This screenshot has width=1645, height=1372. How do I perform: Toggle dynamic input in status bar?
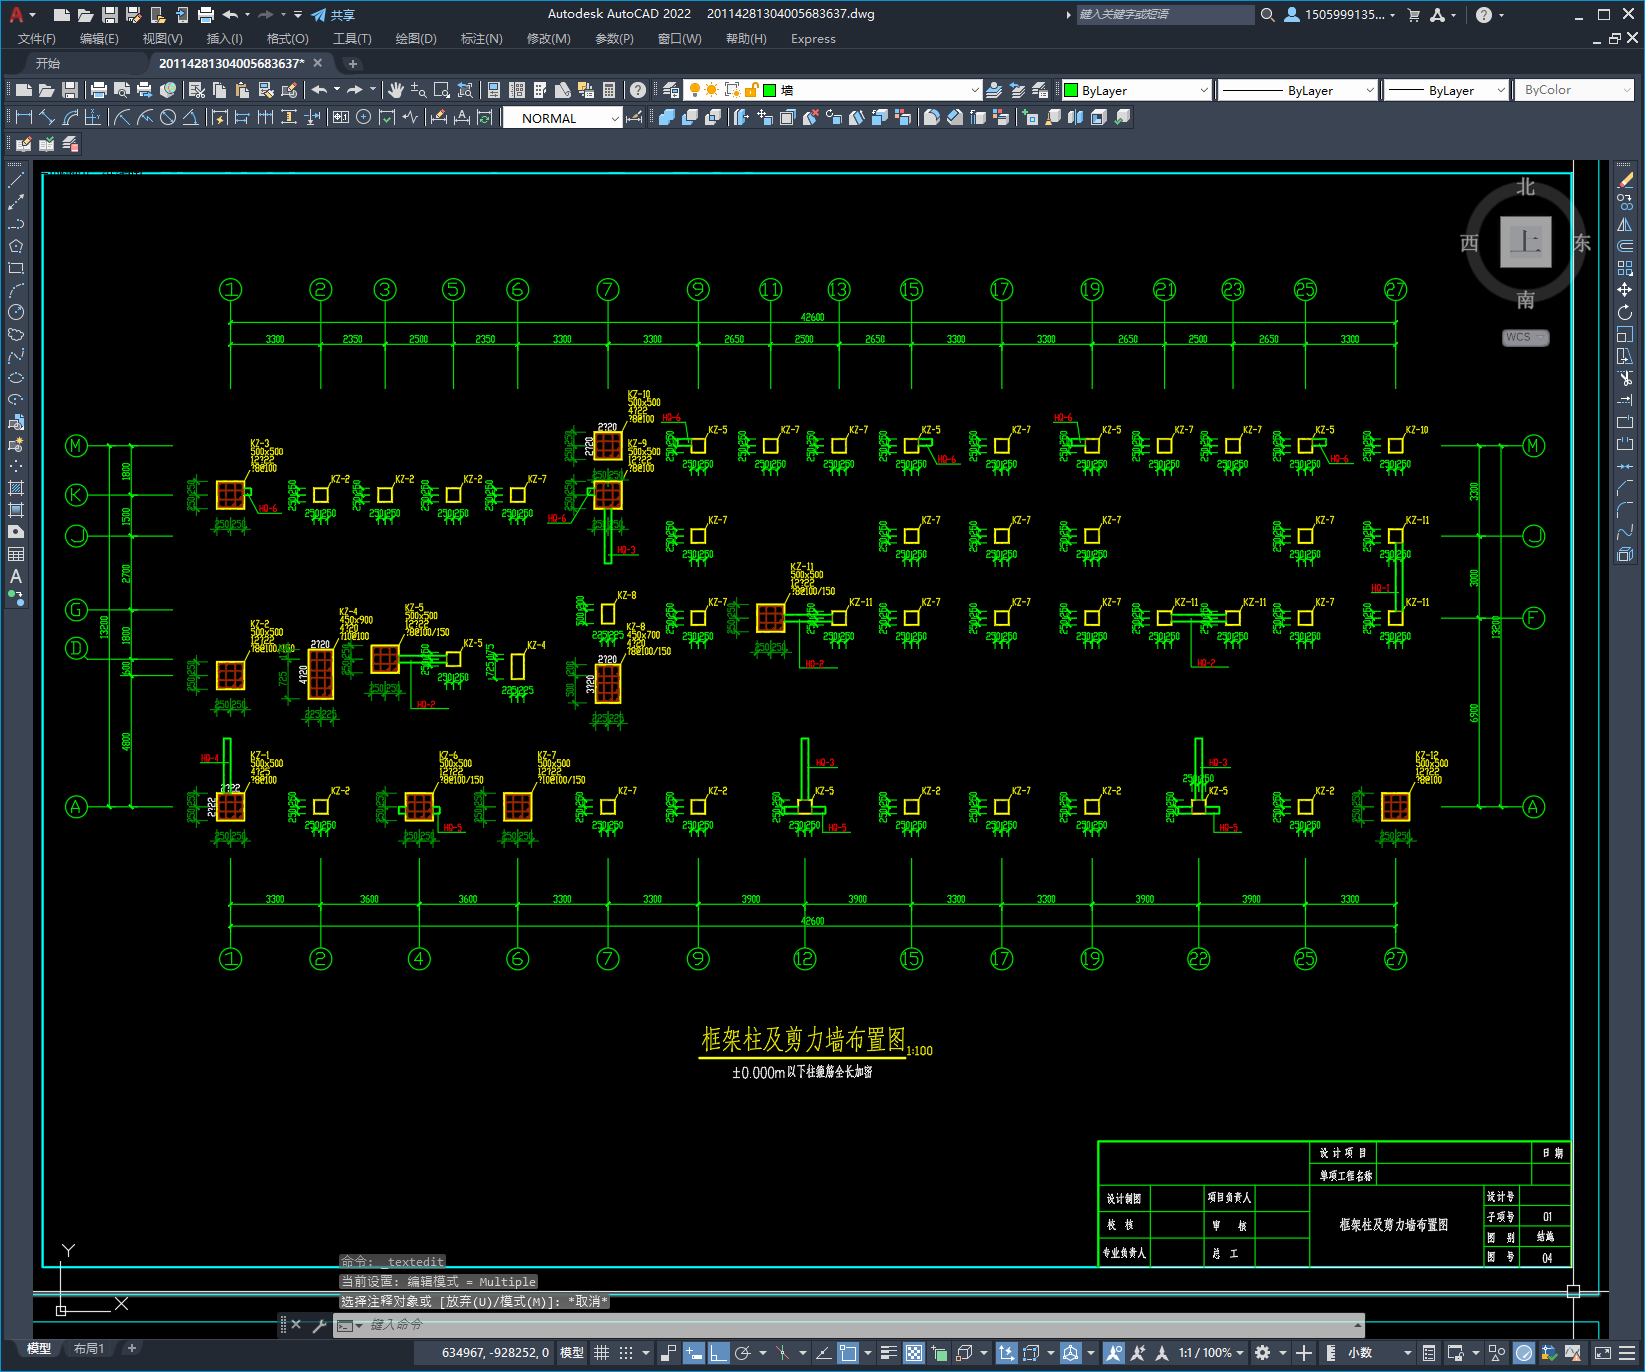pos(694,1353)
